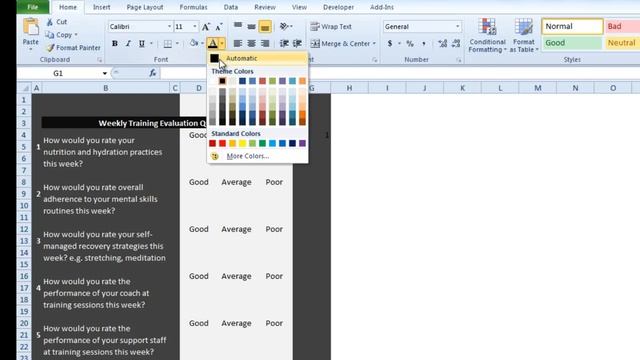Toggle Underline formatting
This screenshot has height=360, width=640.
click(142, 44)
